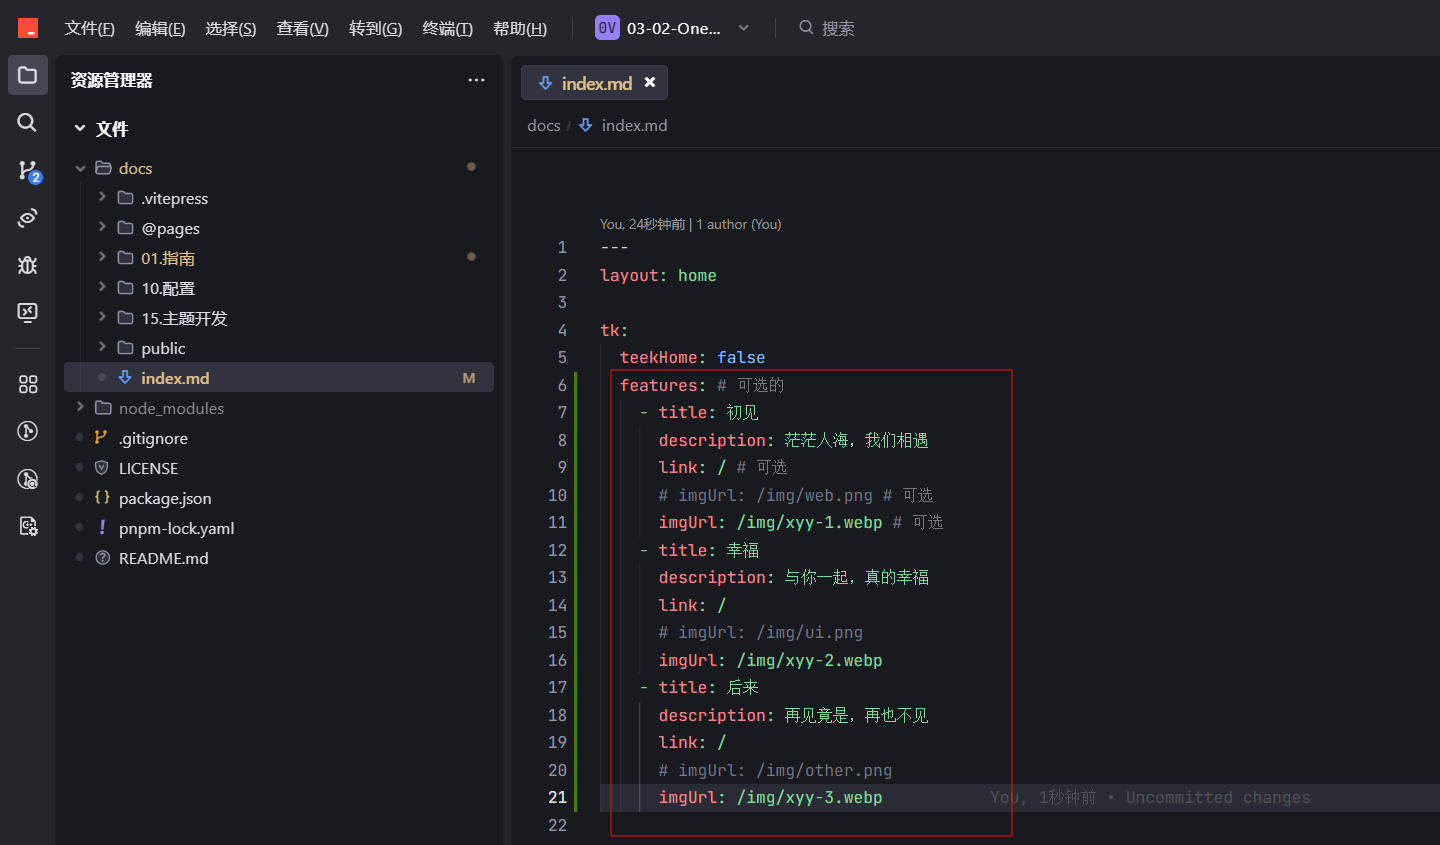
Task: Open the 文件(F) menu
Action: pos(90,28)
